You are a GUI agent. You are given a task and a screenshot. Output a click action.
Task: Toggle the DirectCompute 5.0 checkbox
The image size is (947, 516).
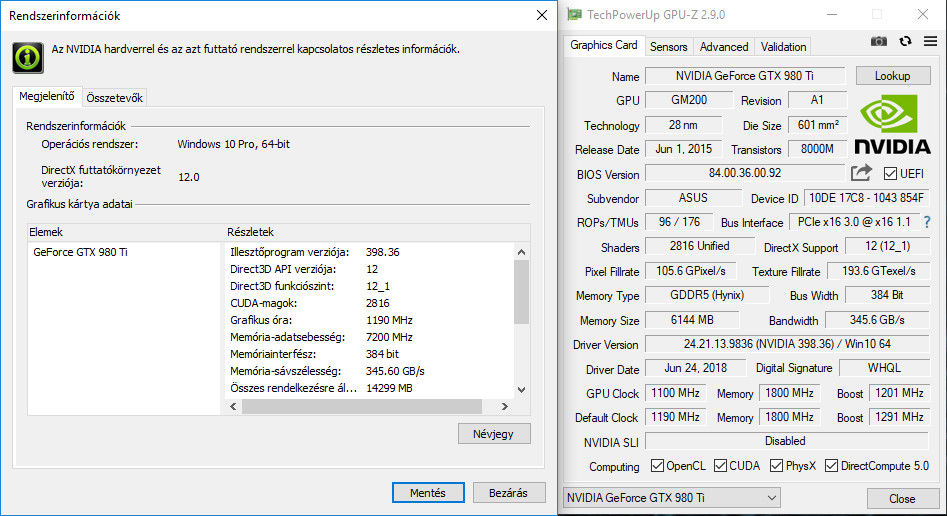(x=831, y=466)
